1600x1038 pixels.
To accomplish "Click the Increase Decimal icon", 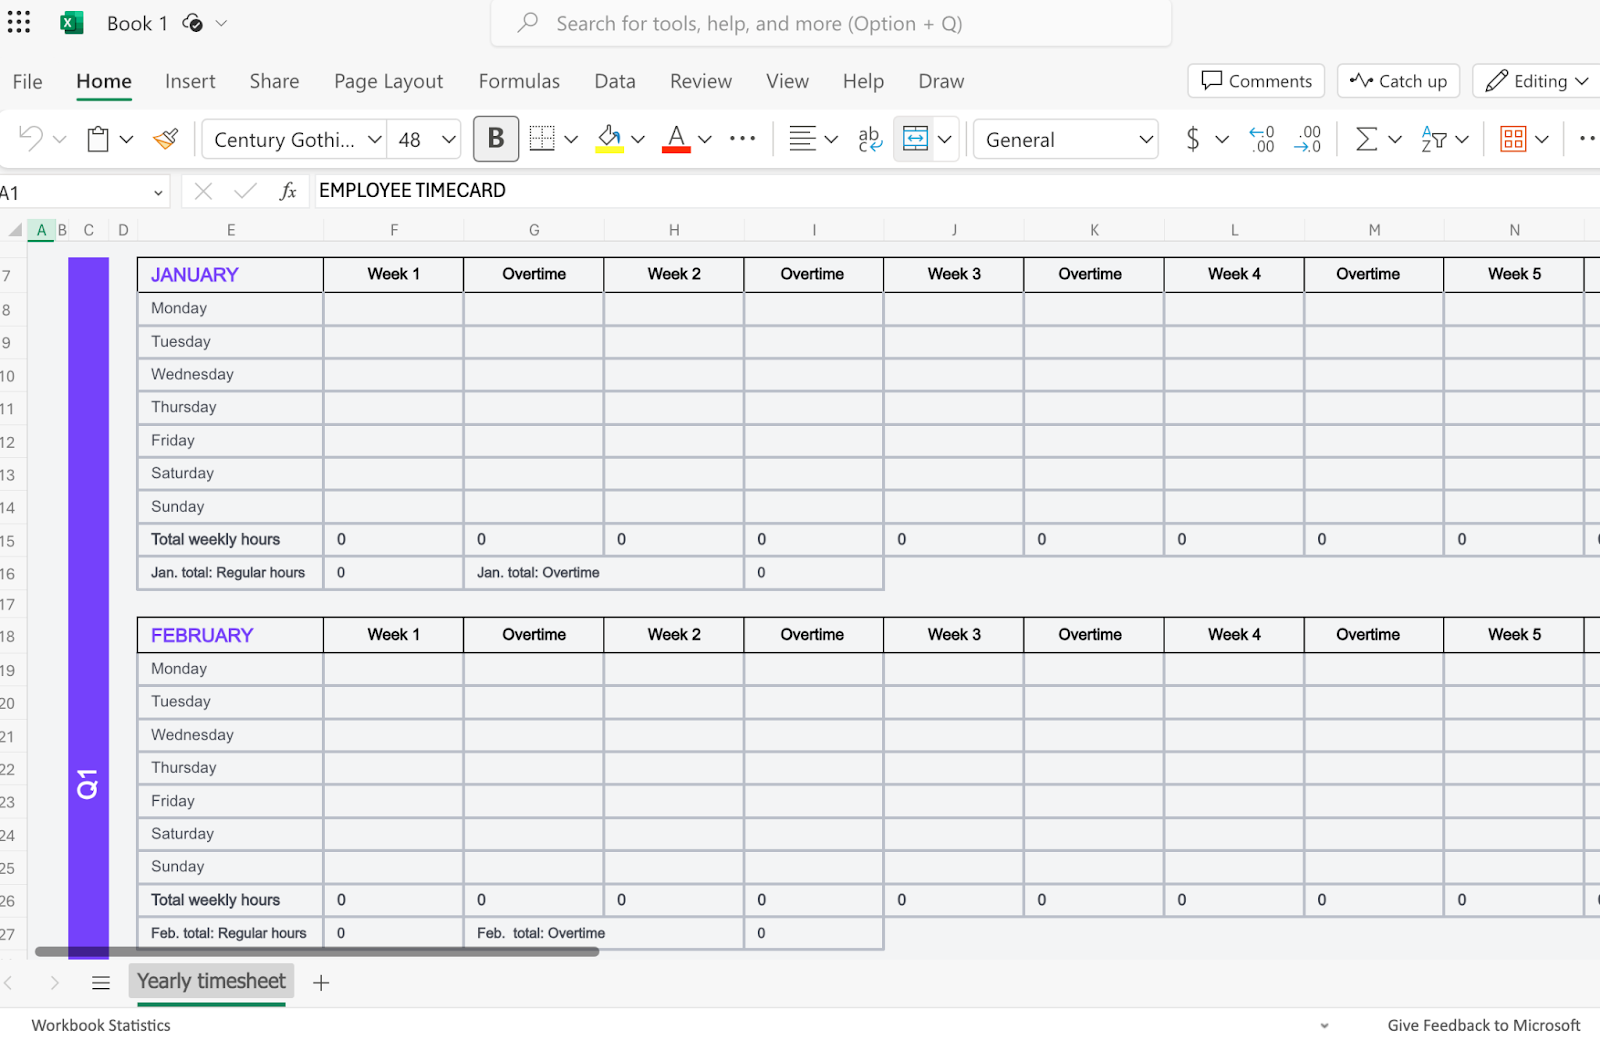I will pos(1262,139).
